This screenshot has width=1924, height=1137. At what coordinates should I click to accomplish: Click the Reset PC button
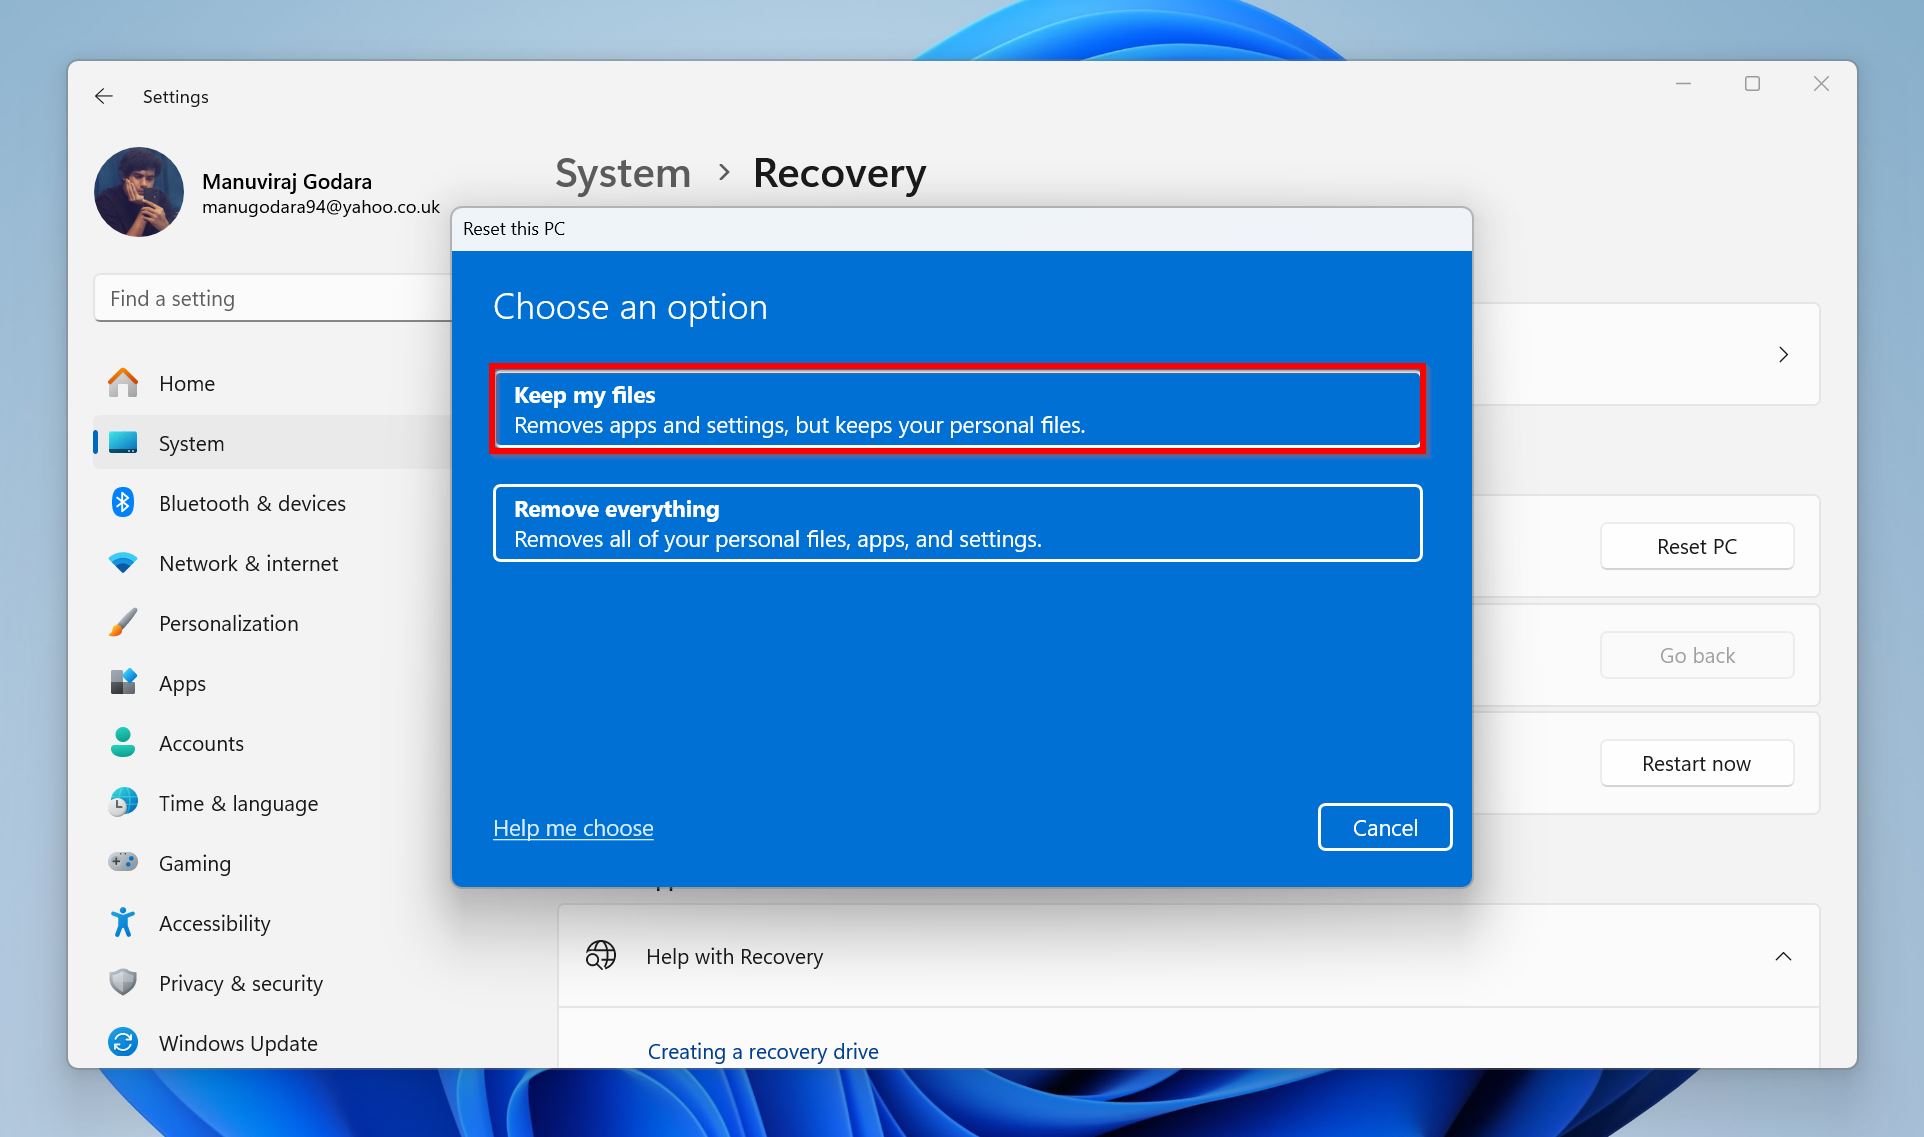tap(1696, 546)
